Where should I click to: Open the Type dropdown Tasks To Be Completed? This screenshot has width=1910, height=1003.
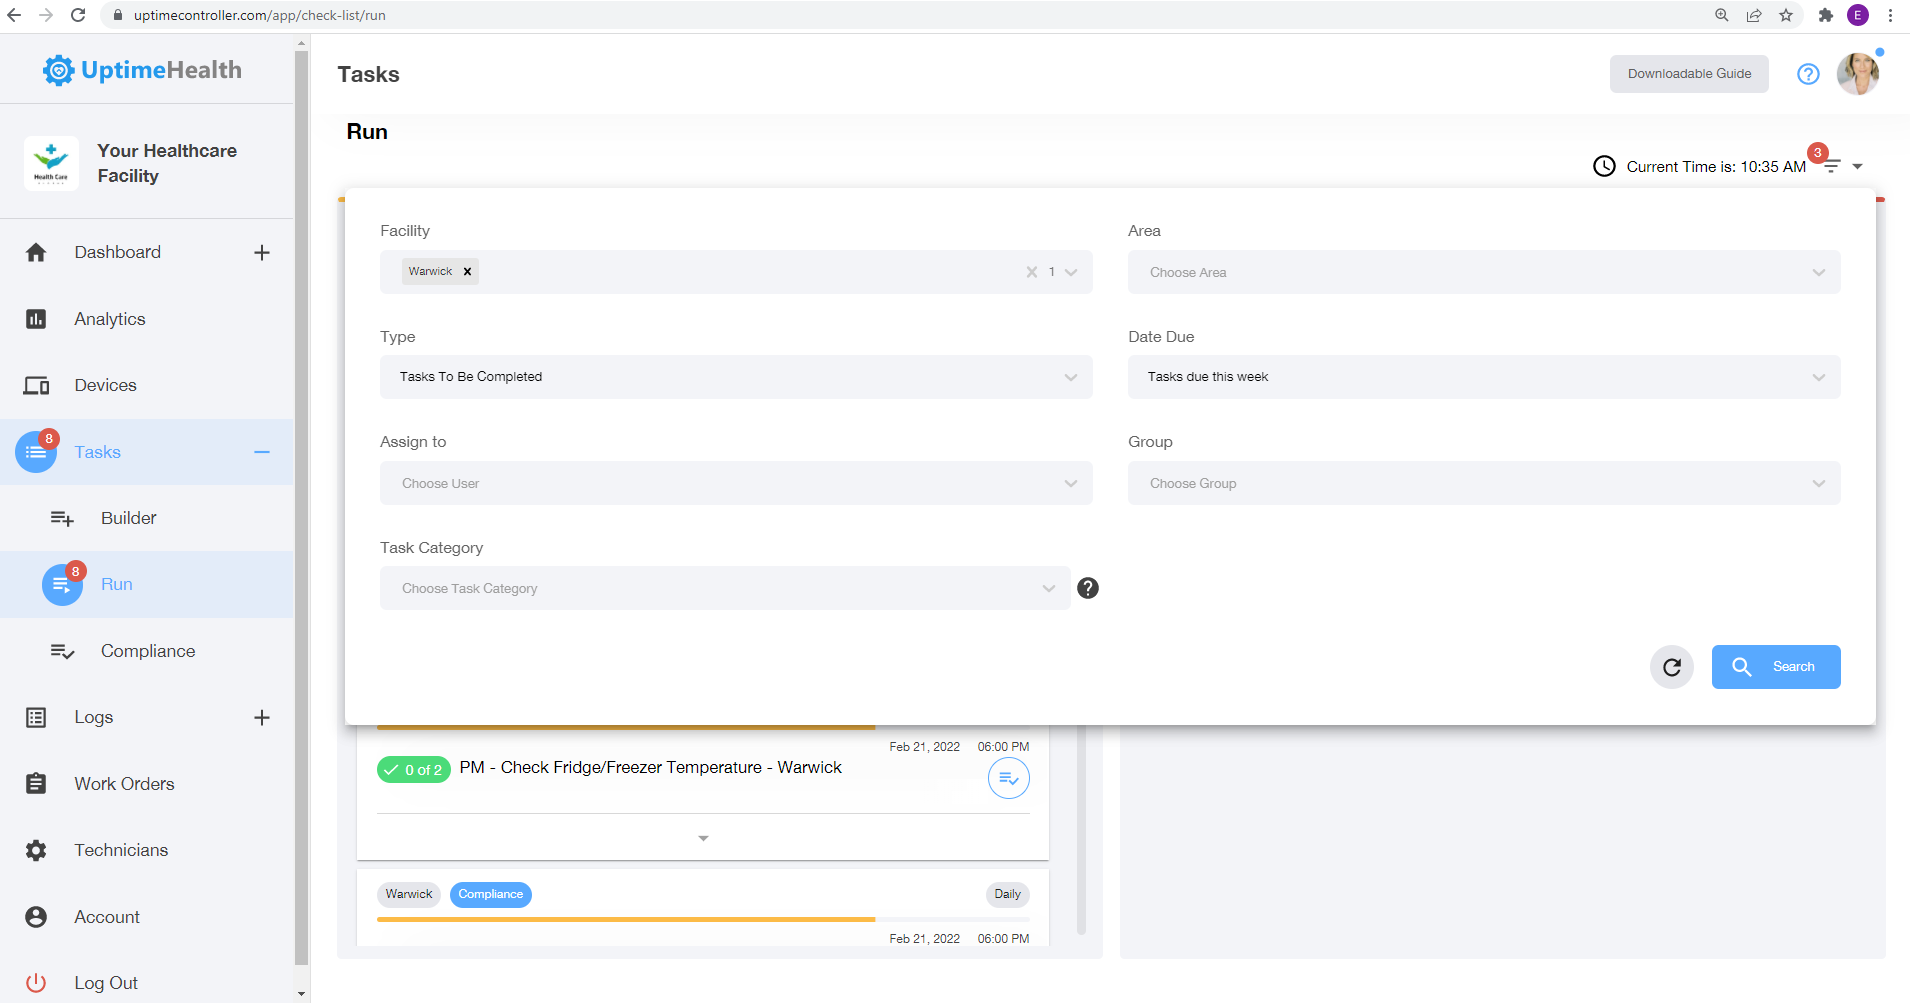[x=736, y=377]
